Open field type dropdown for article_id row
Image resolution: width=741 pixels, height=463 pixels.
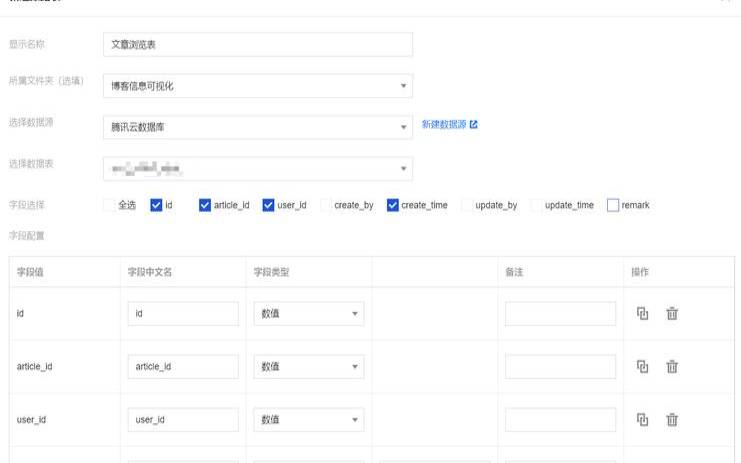[309, 367]
